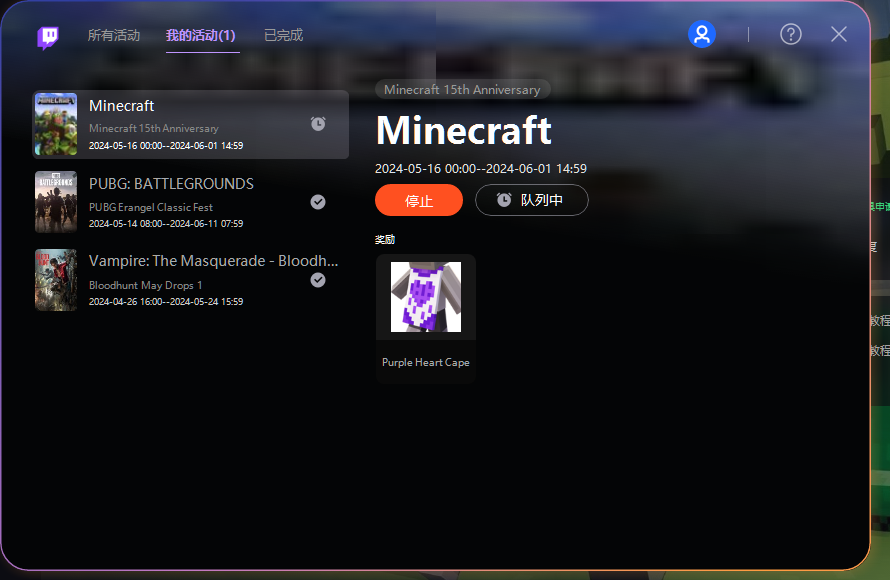Select the Minecraft game cover thumbnail

pos(56,124)
